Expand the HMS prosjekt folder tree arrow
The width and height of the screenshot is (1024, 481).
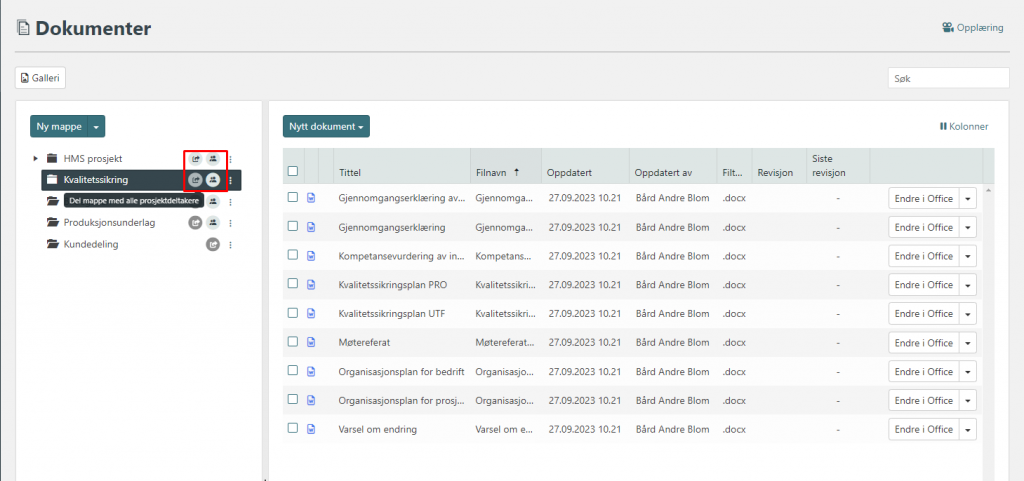35,159
